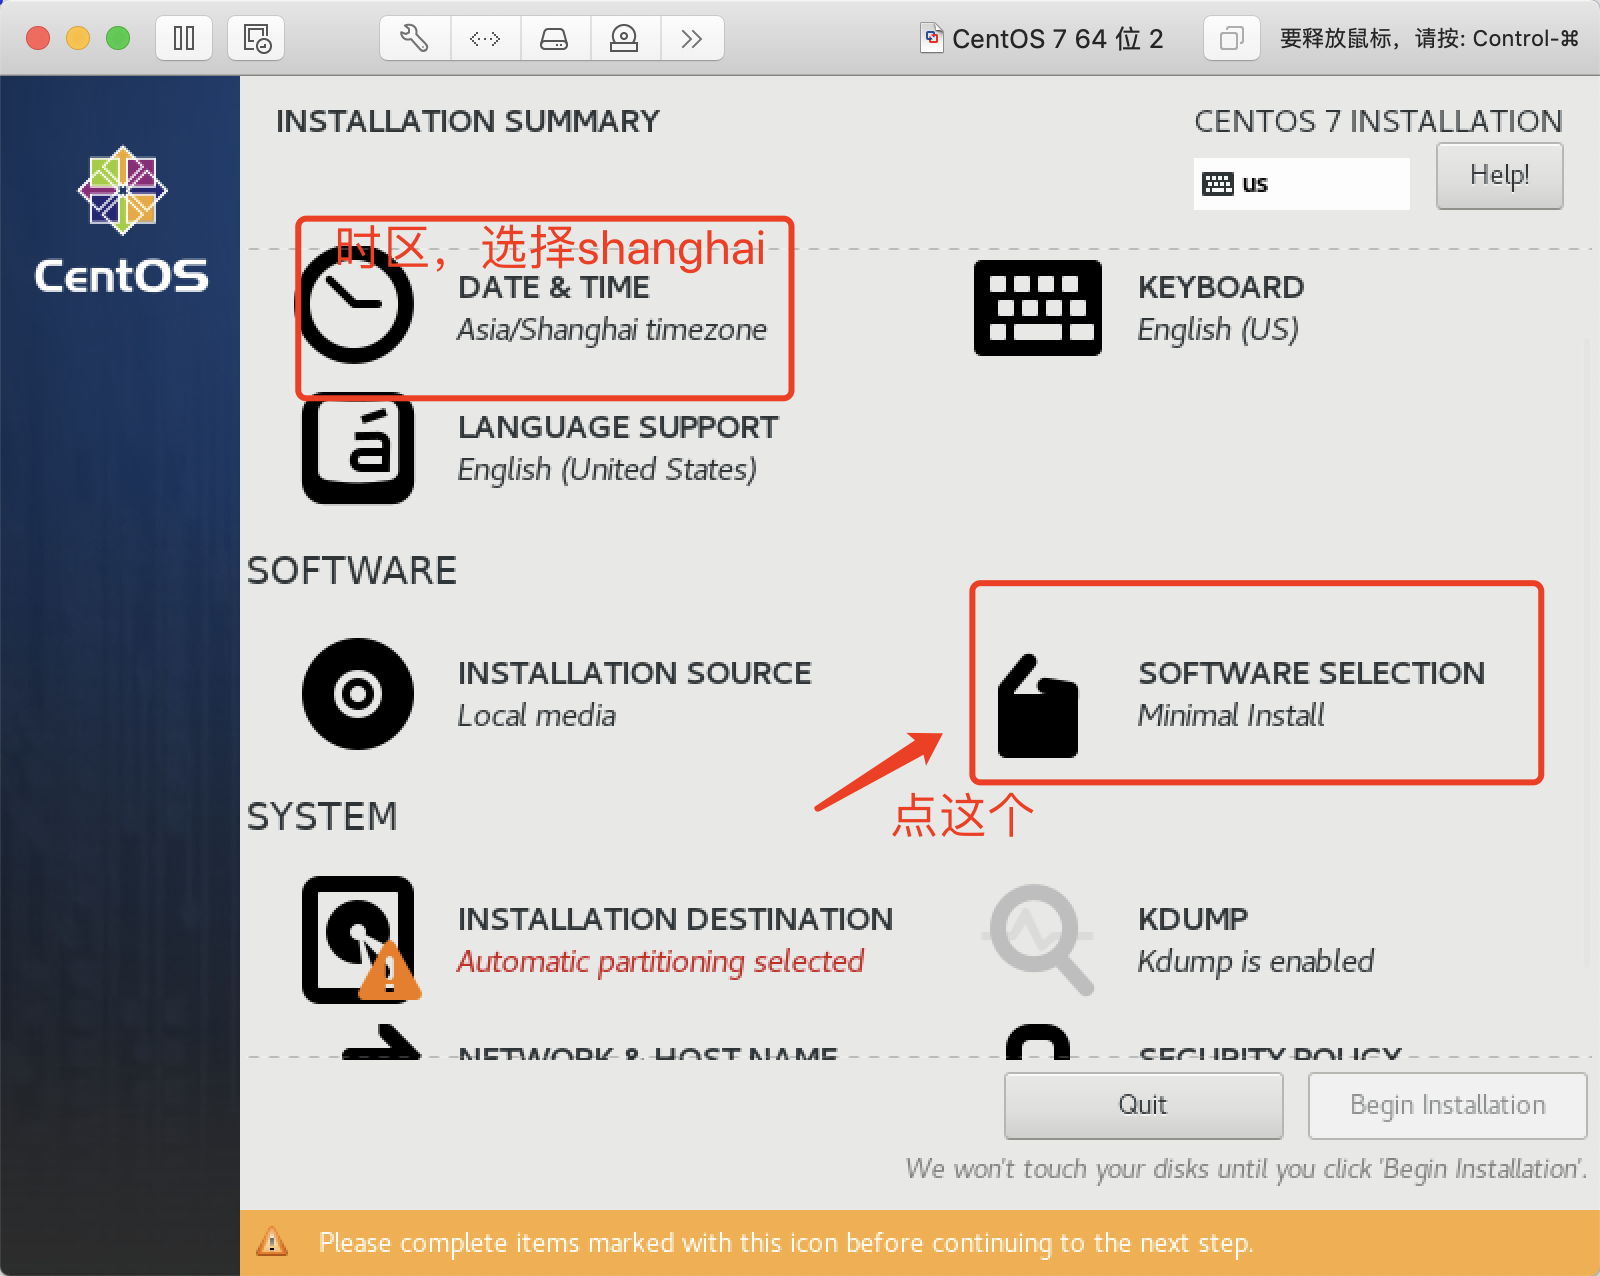Click the 'us' keyboard layout field
Screen dimensions: 1600x1276
point(1302,184)
